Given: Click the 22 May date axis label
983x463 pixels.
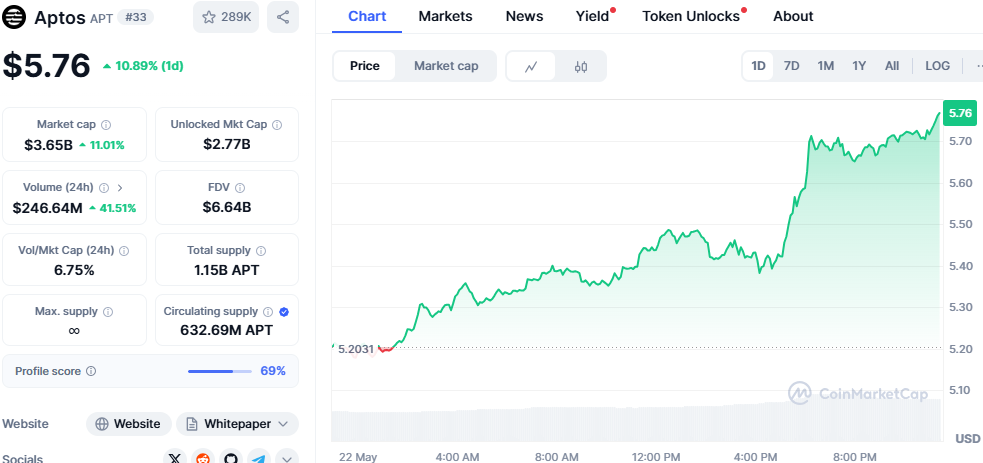Looking at the screenshot, I should click(358, 457).
